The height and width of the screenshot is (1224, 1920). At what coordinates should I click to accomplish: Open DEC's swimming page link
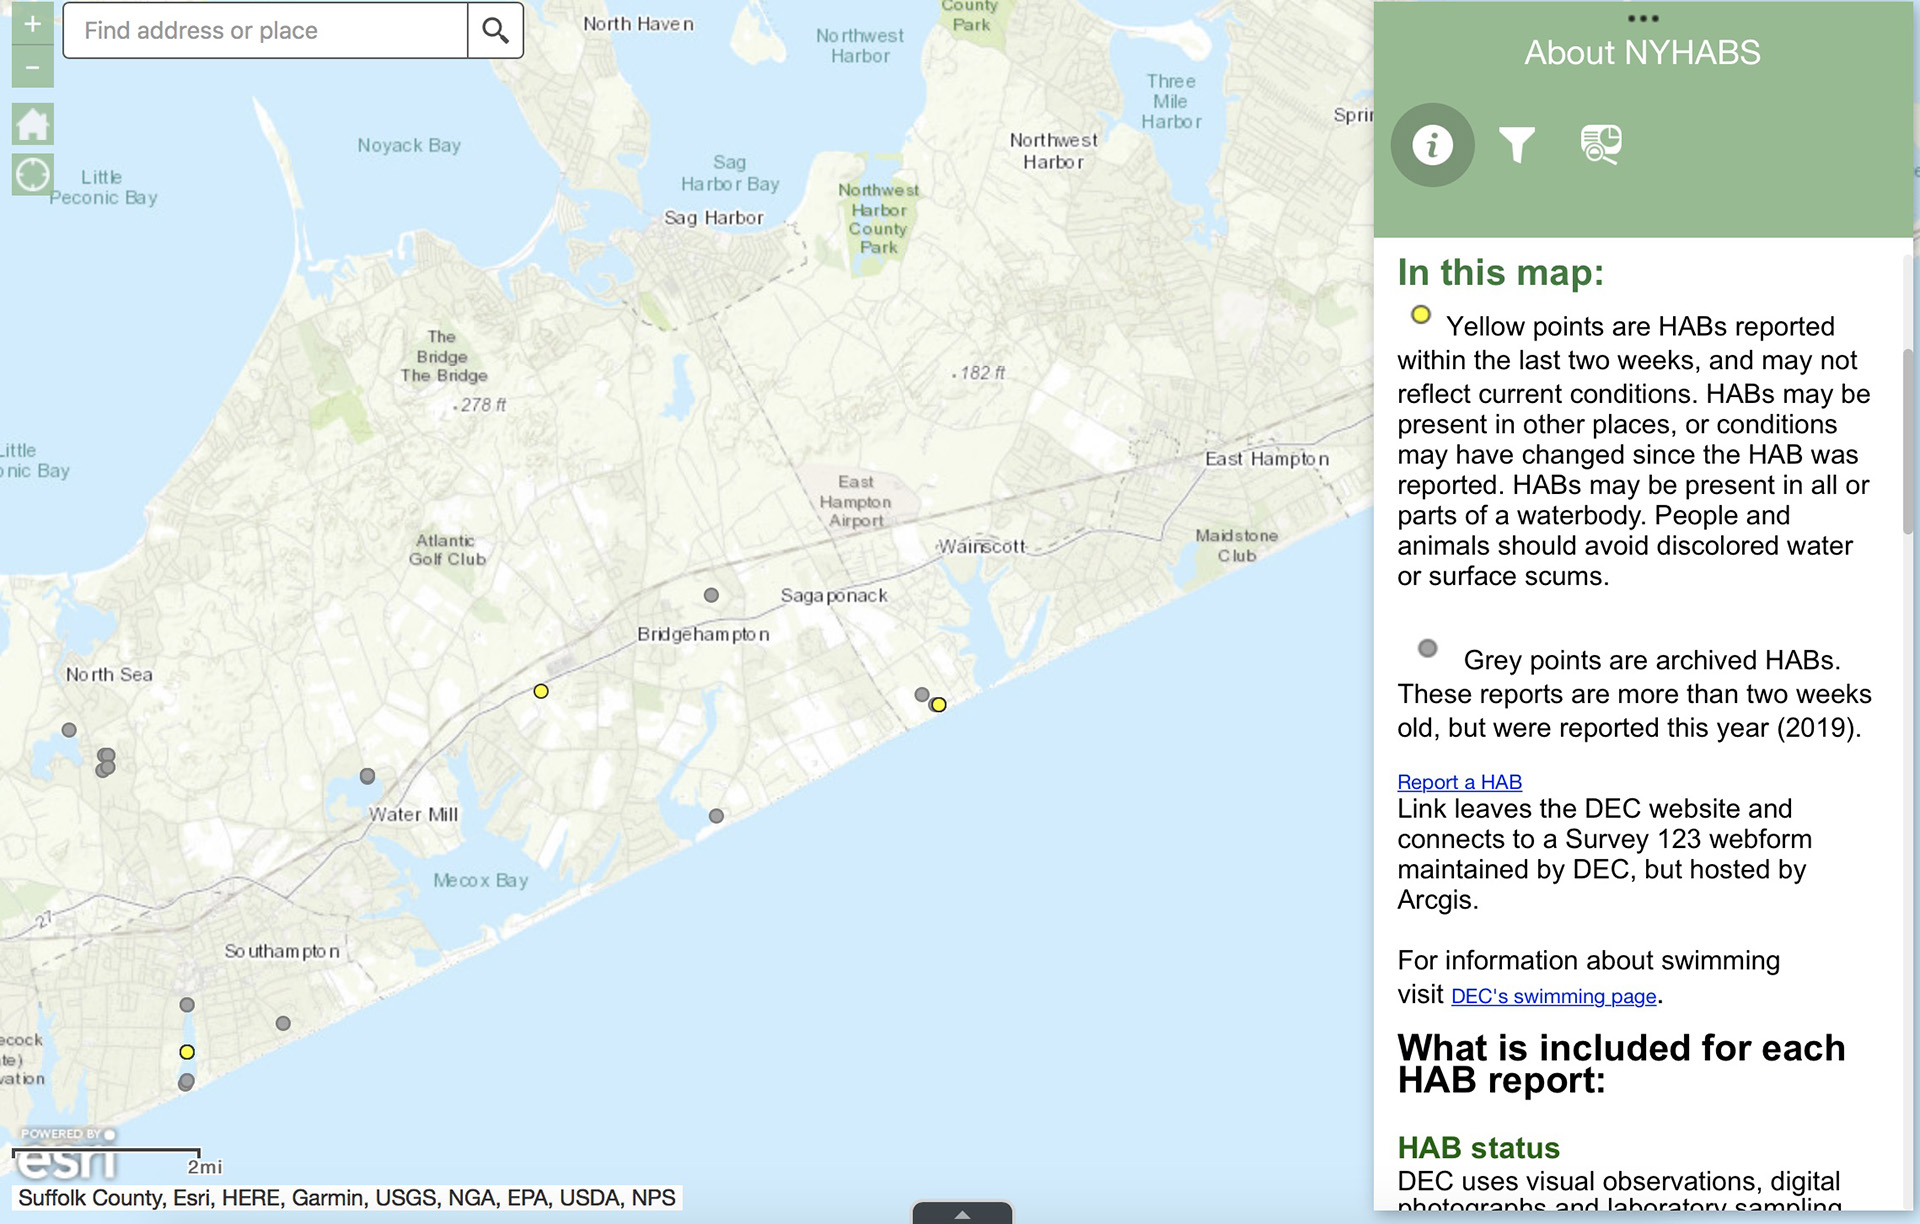click(1553, 996)
